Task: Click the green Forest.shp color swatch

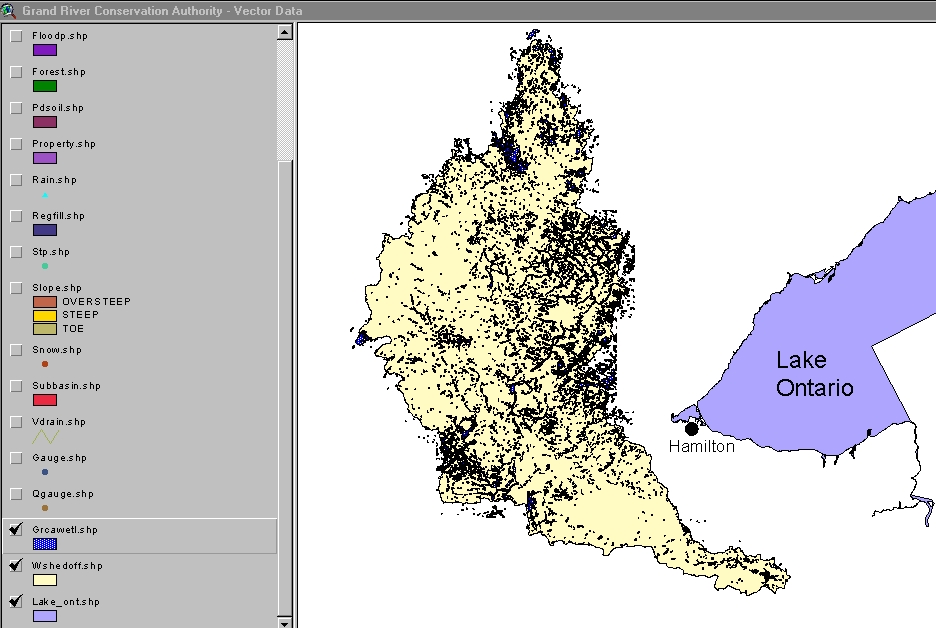Action: pyautogui.click(x=45, y=87)
